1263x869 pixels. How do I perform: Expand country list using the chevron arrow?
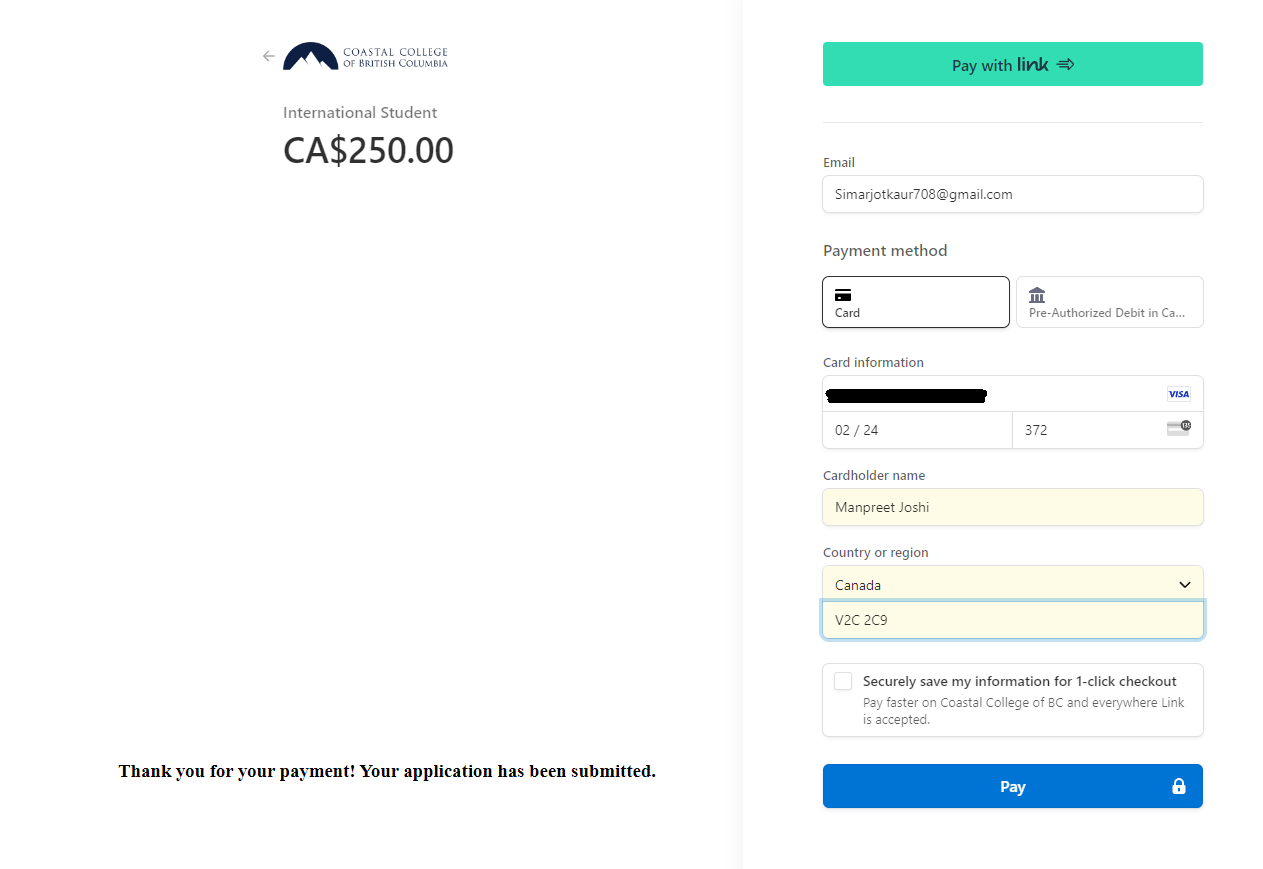(x=1185, y=585)
